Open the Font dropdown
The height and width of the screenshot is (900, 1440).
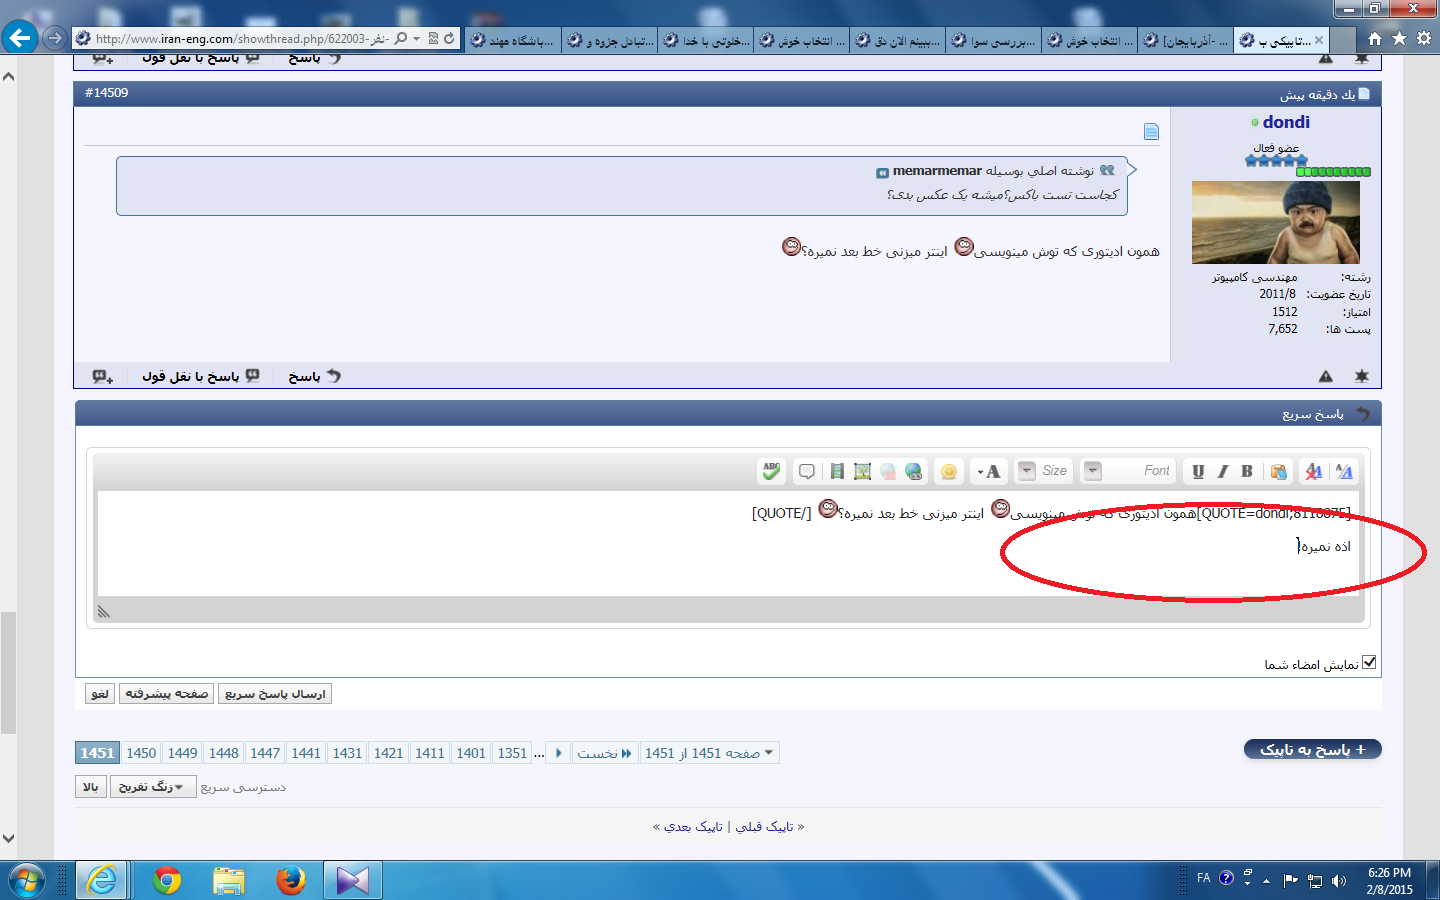1128,471
